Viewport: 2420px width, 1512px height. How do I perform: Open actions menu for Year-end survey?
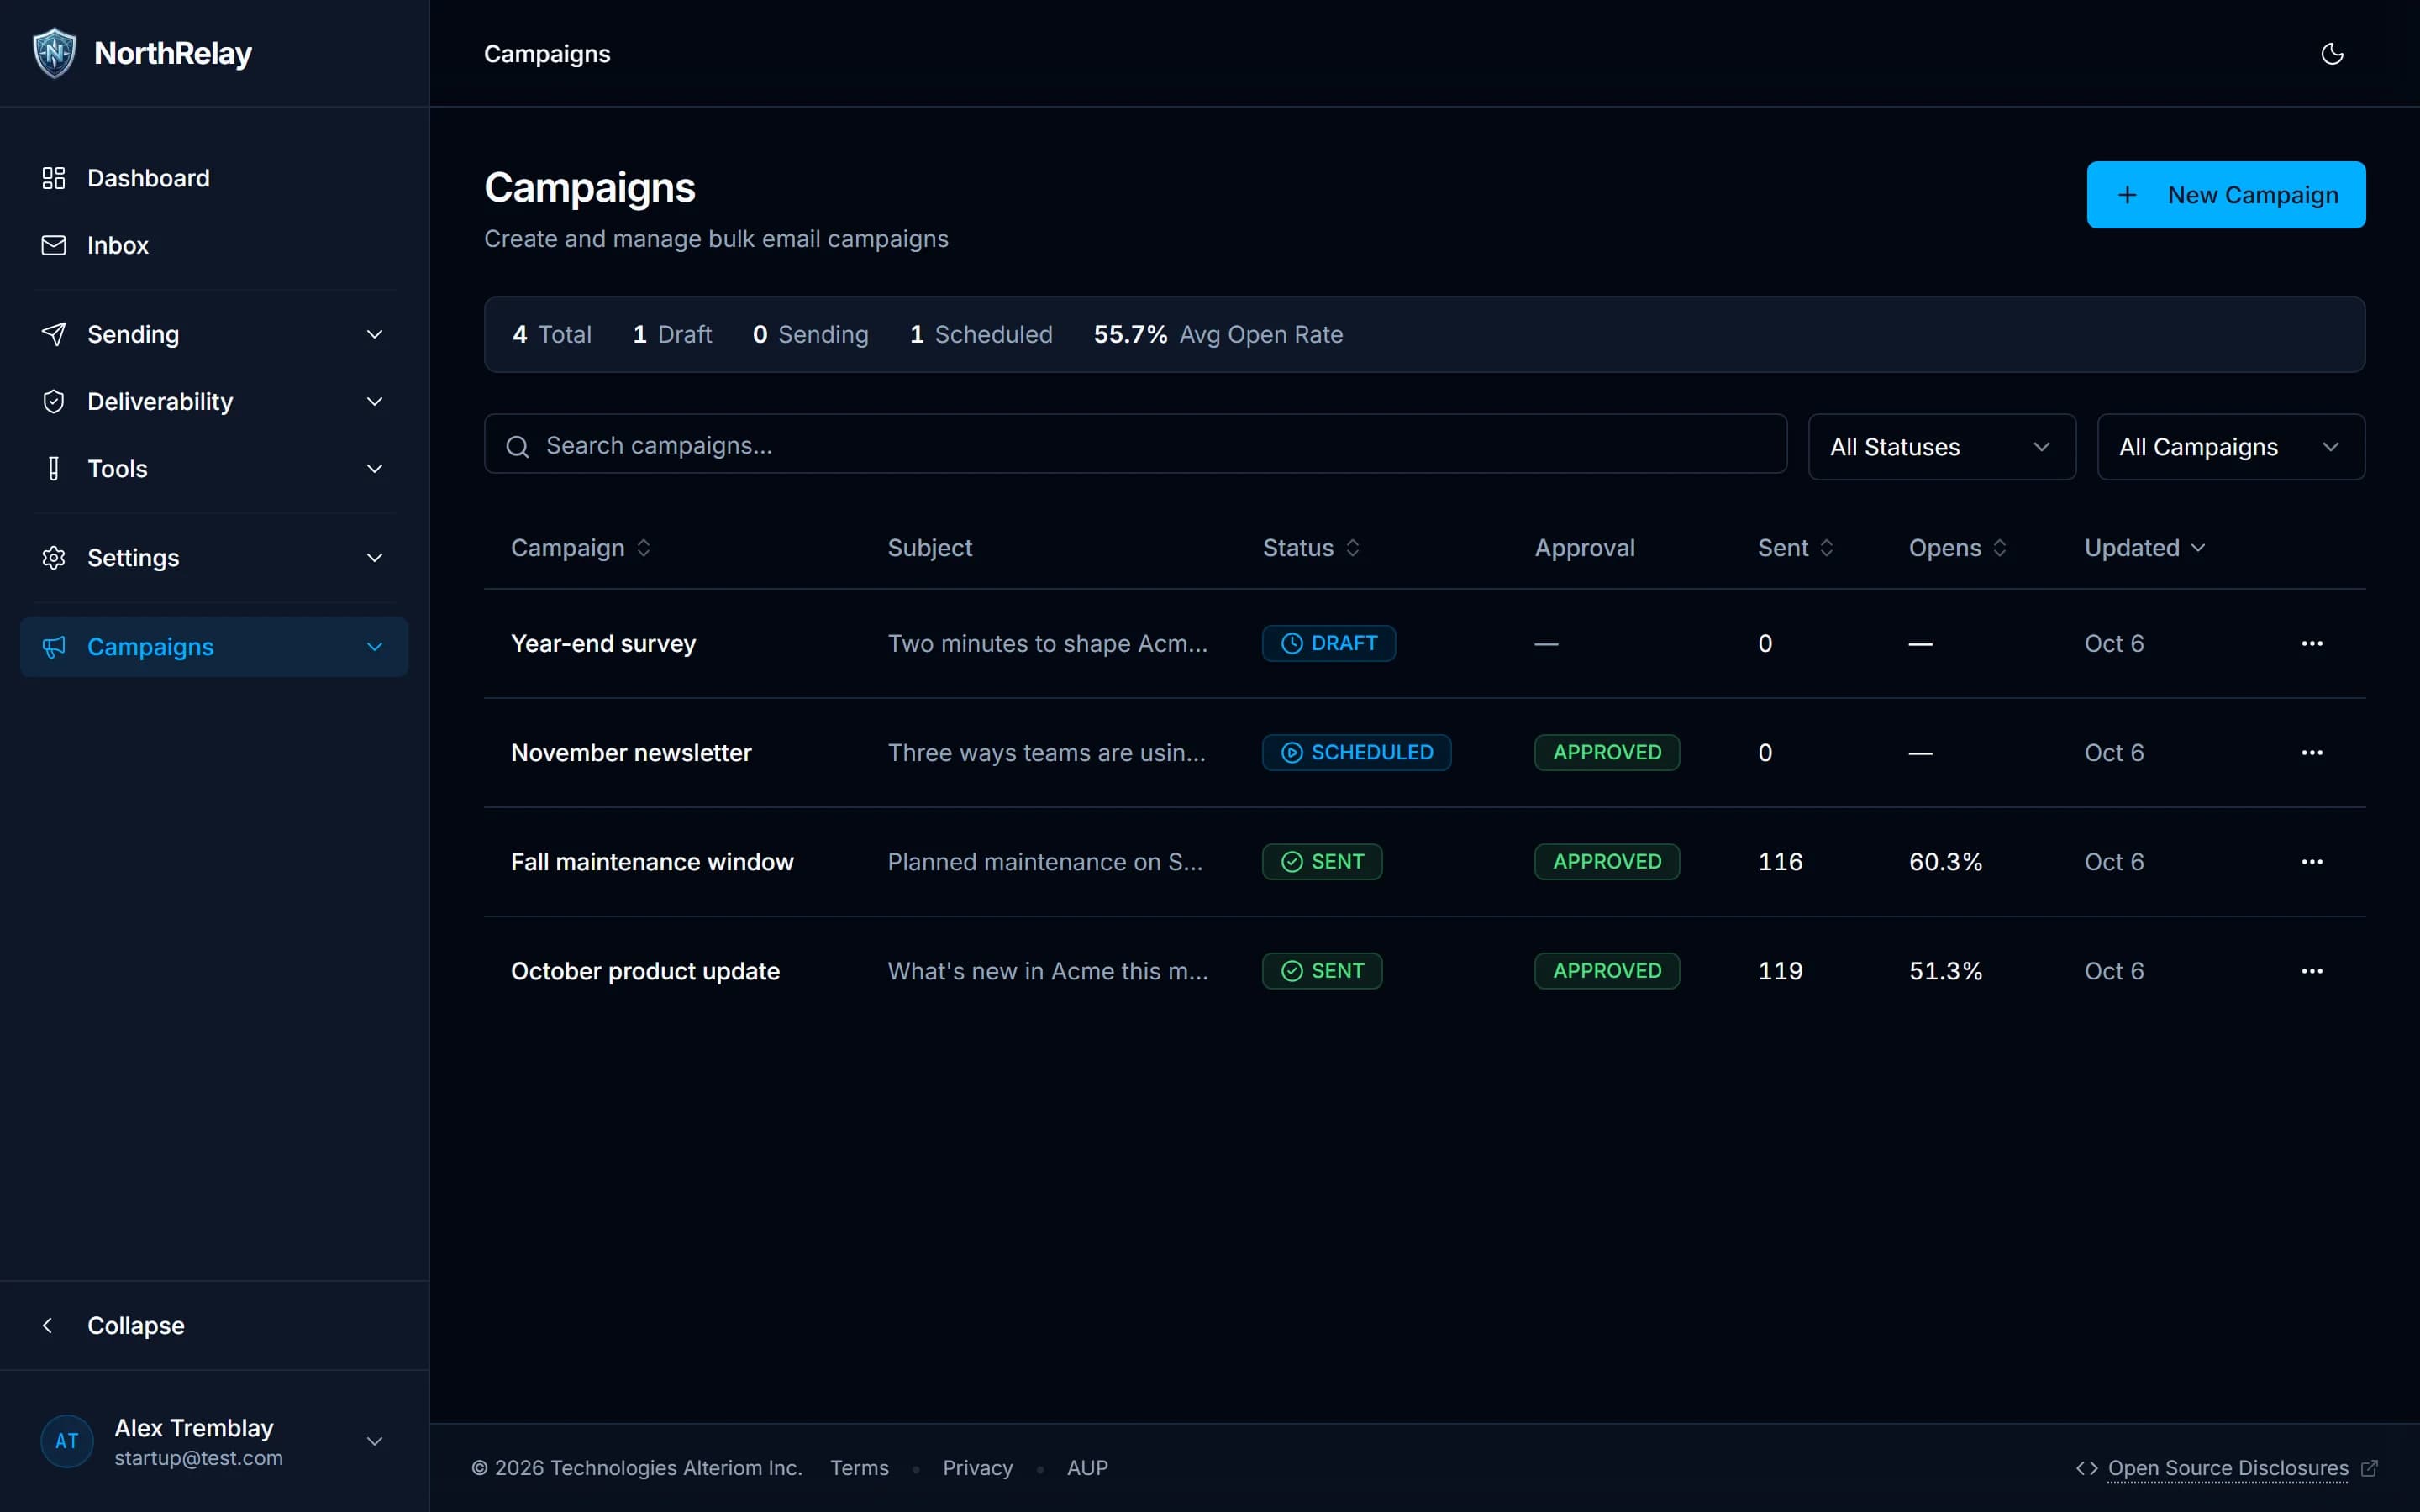click(x=2311, y=643)
